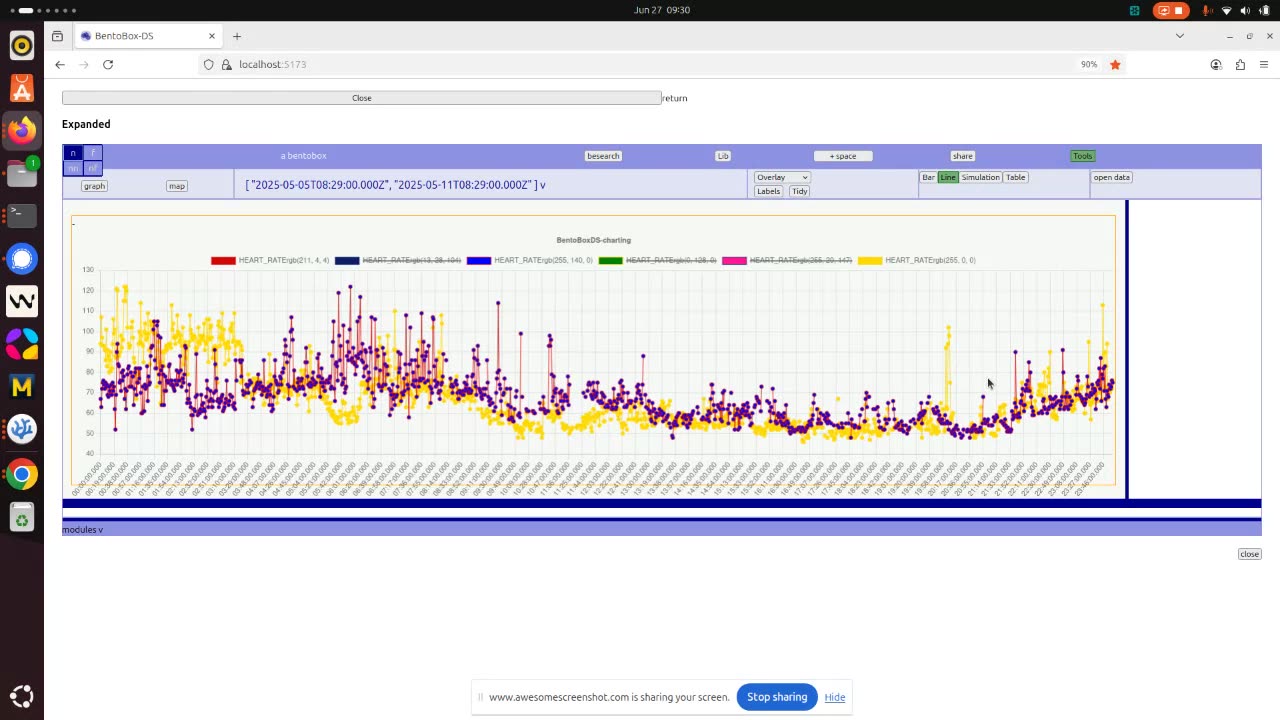Click the Tidy button
This screenshot has height=720, width=1280.
pyautogui.click(x=799, y=191)
